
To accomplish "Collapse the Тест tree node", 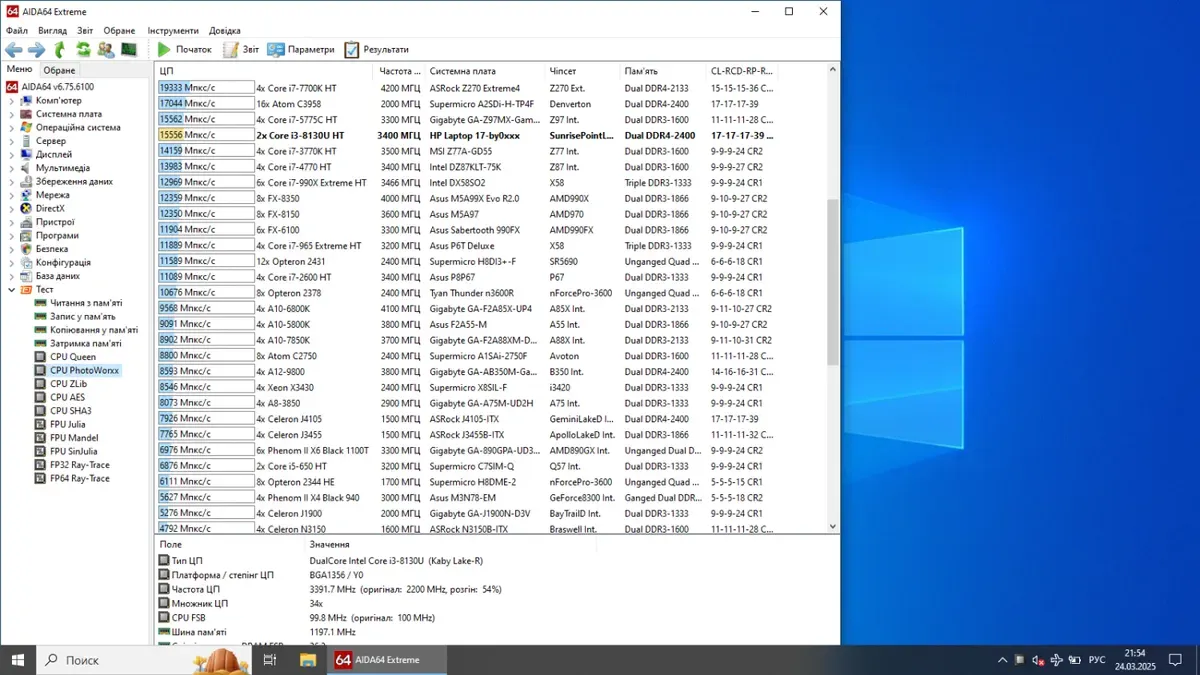I will (x=12, y=290).
